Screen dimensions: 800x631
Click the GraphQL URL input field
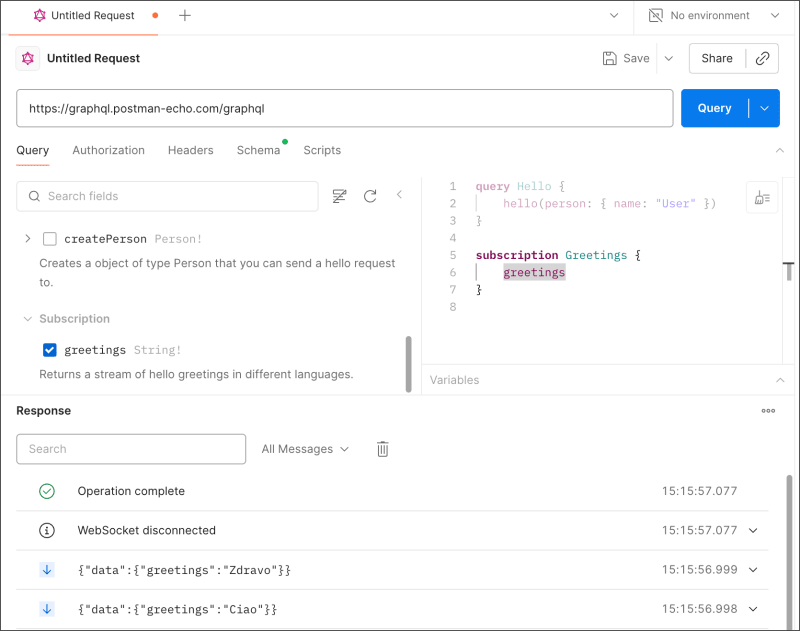pos(345,108)
